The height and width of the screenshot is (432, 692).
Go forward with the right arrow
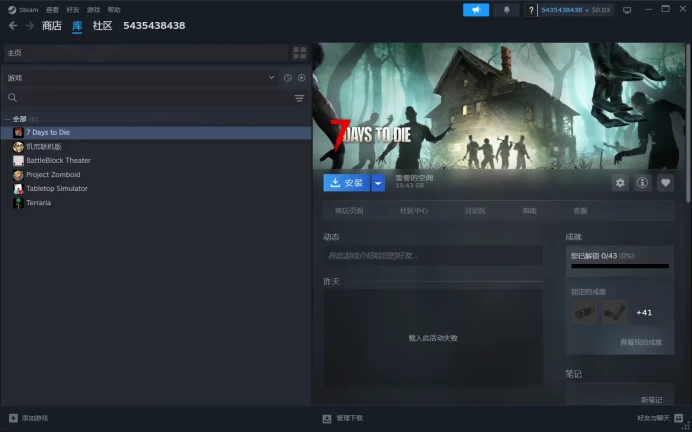pos(30,26)
